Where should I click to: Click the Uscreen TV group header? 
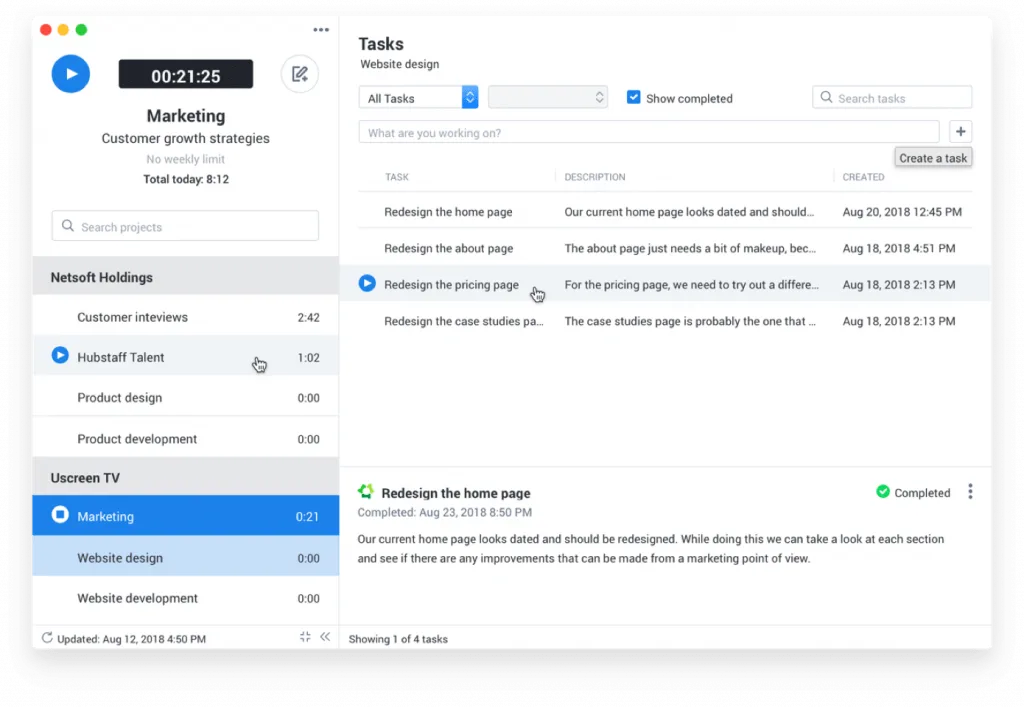coord(185,477)
